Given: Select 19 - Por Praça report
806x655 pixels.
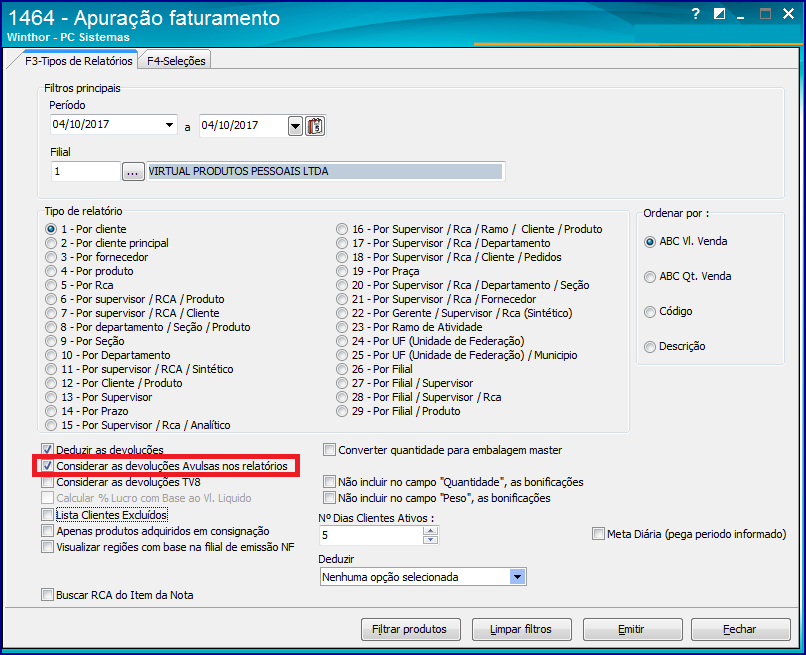Looking at the screenshot, I should (342, 271).
